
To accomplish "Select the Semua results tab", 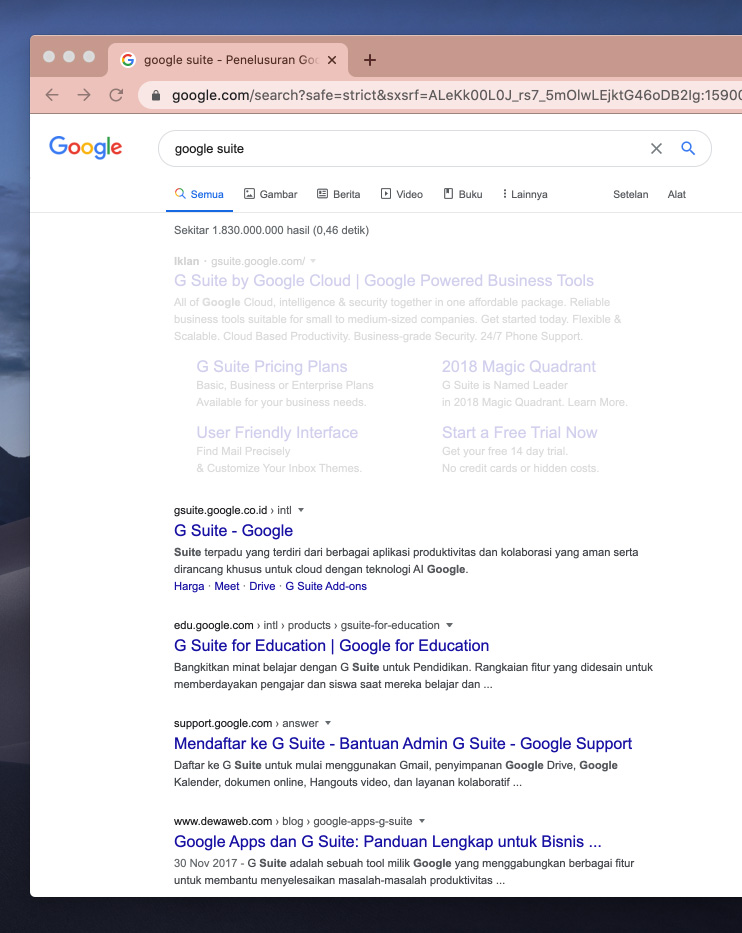I will 199,194.
